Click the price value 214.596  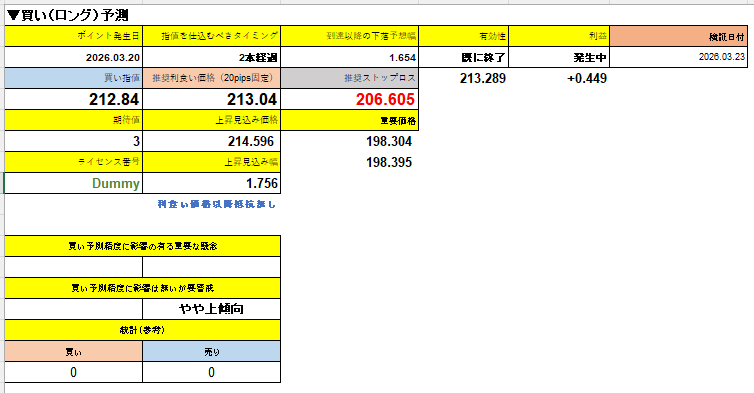point(212,141)
